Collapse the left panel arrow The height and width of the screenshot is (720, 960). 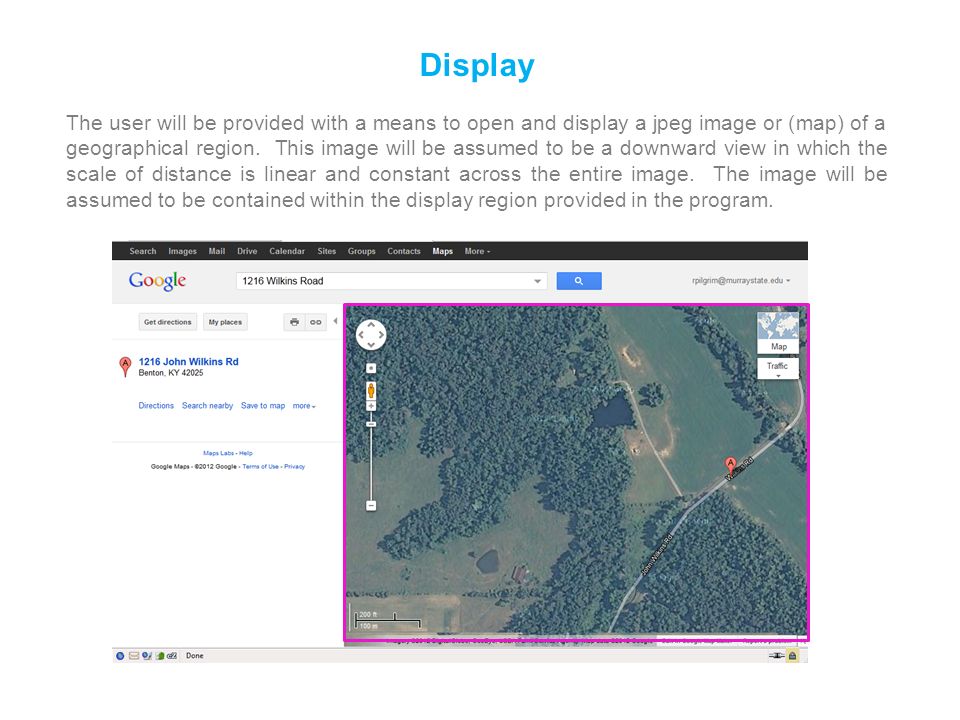(335, 321)
